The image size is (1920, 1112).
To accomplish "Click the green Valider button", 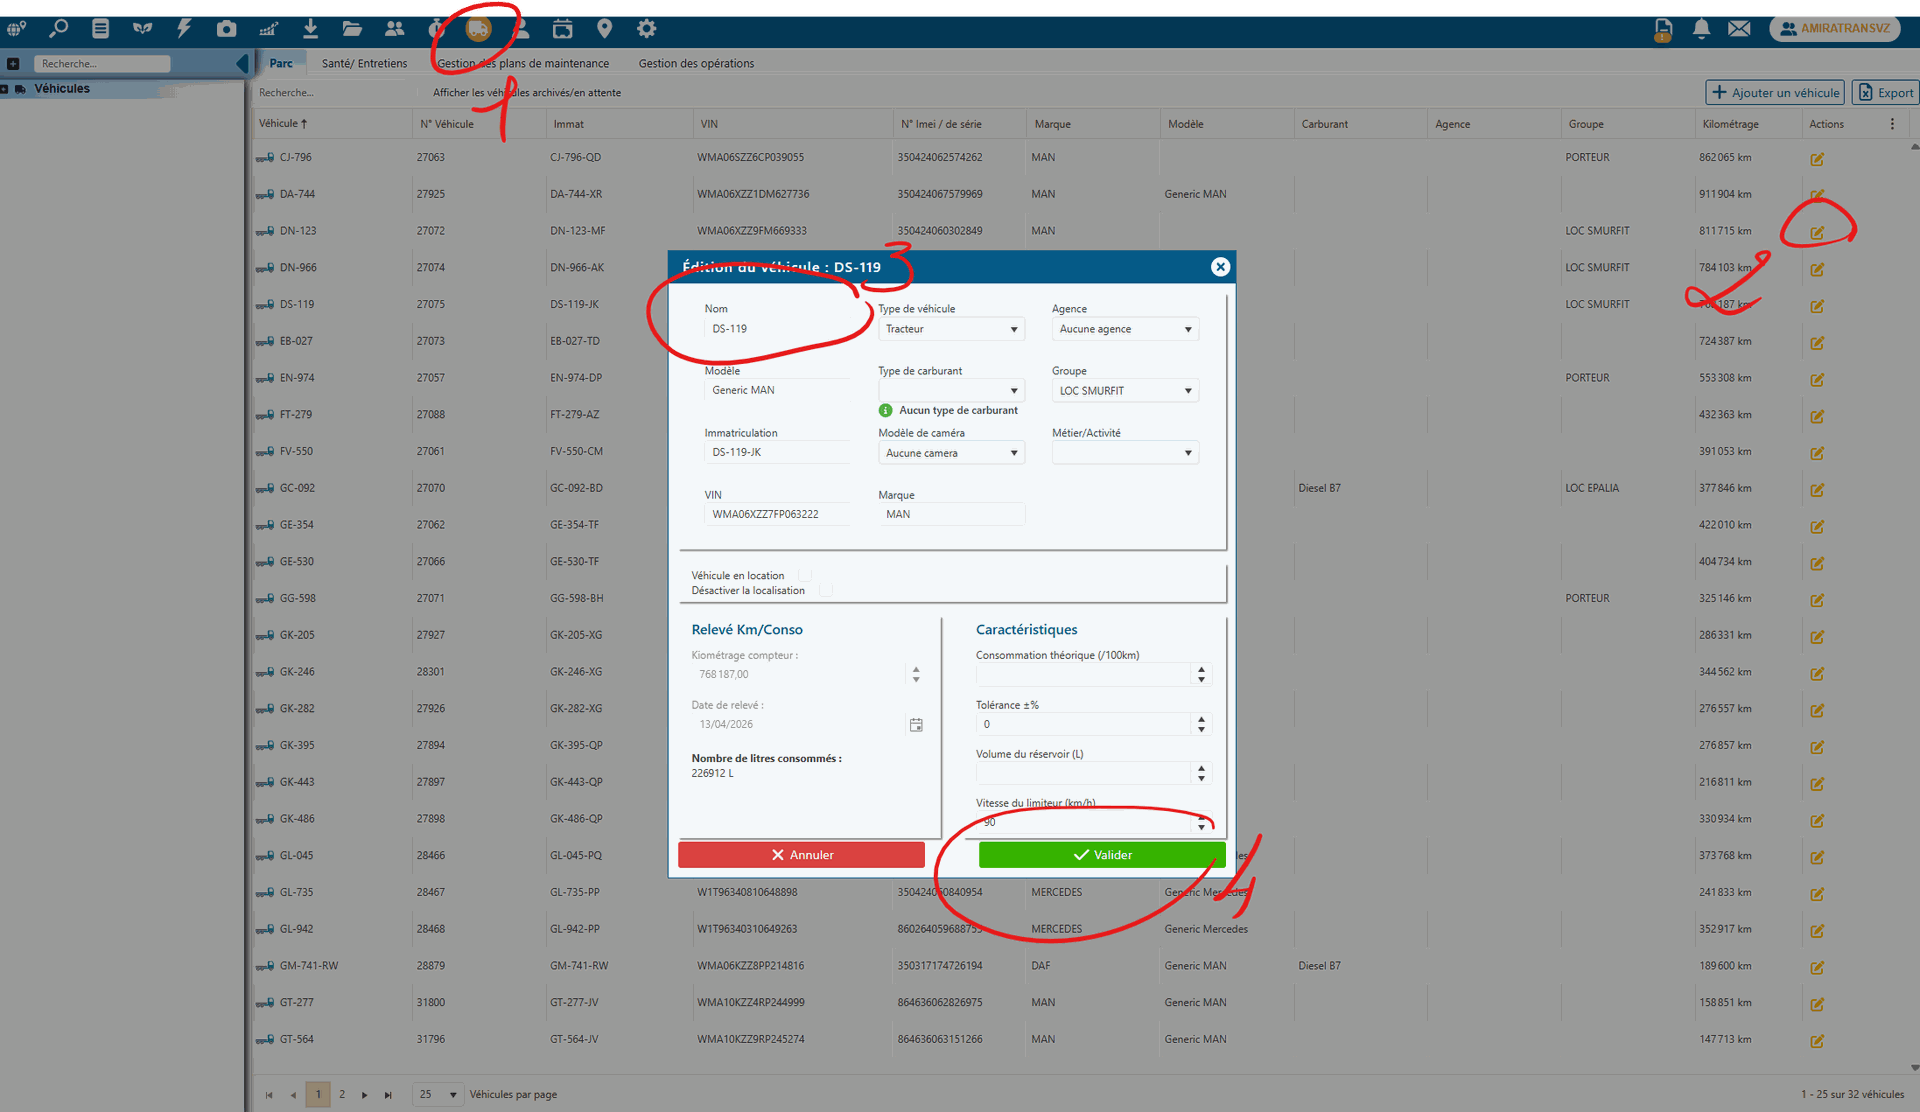I will (x=1101, y=855).
